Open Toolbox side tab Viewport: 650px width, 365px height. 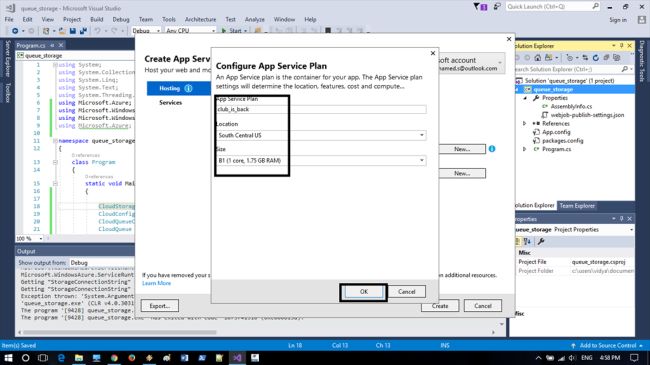pyautogui.click(x=7, y=92)
